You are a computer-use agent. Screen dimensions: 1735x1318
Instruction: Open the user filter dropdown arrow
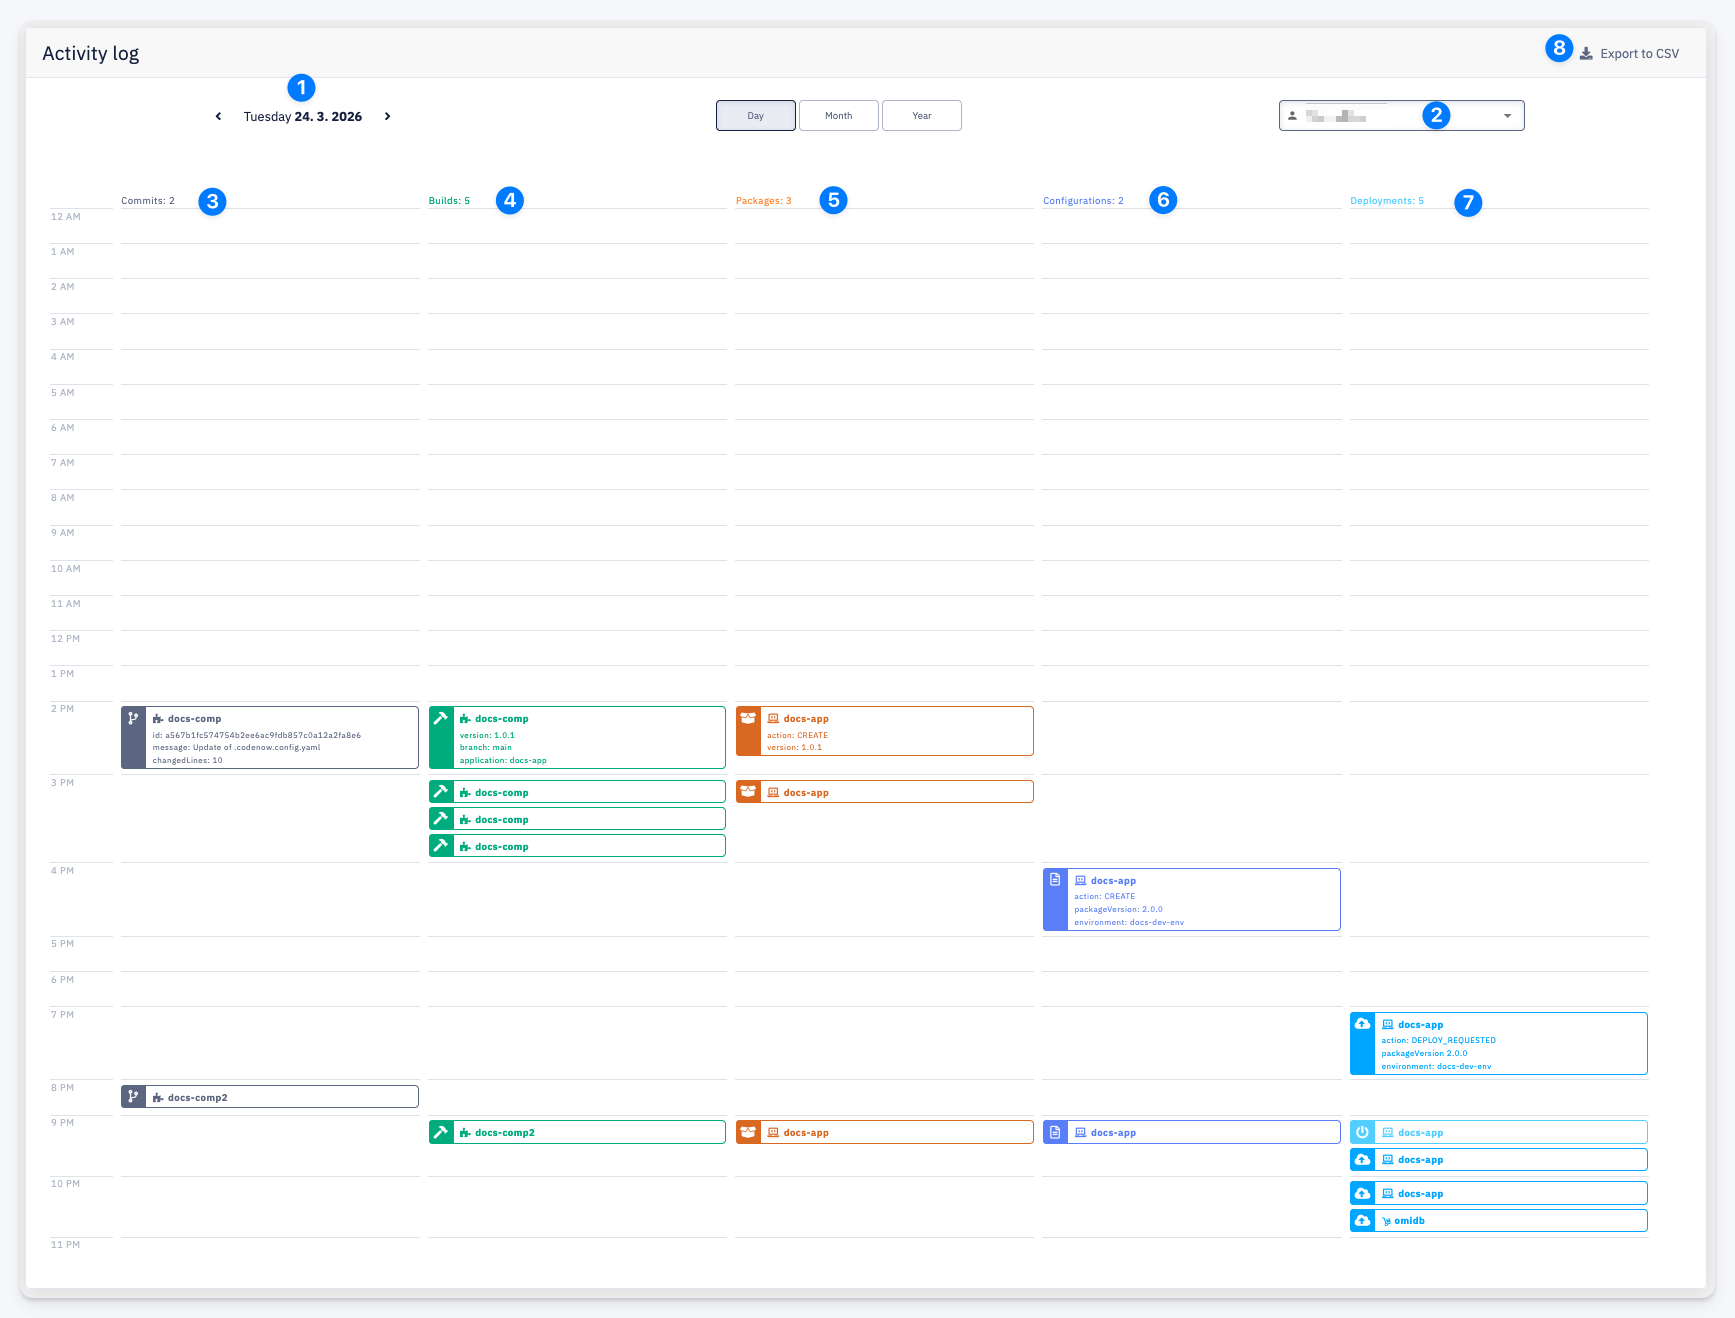pos(1507,116)
